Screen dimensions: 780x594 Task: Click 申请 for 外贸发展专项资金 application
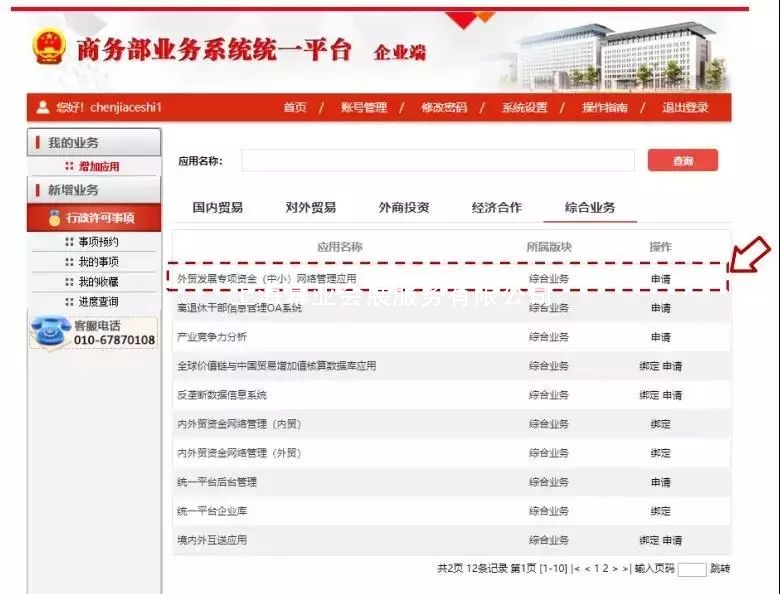(660, 279)
